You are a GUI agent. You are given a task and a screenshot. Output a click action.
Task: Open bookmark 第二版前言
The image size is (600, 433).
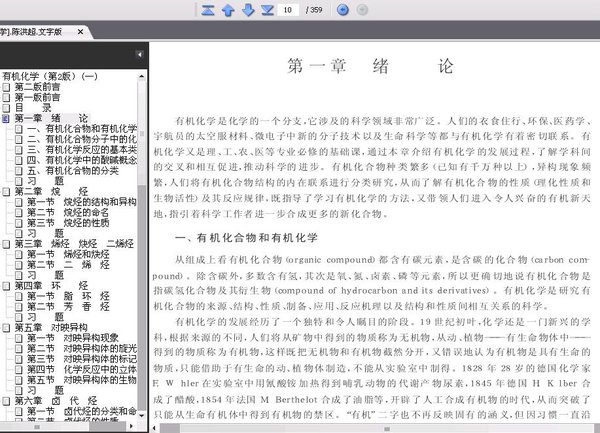click(37, 87)
